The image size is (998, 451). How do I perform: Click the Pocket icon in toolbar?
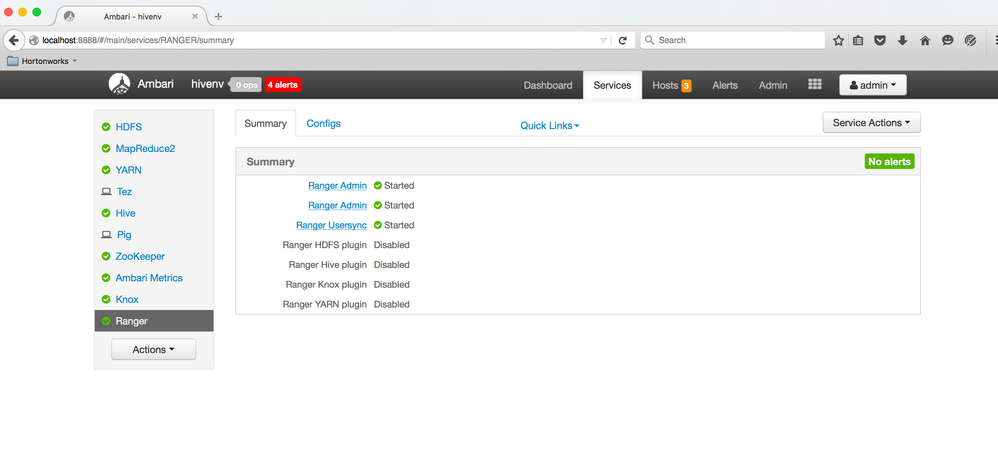click(x=880, y=40)
